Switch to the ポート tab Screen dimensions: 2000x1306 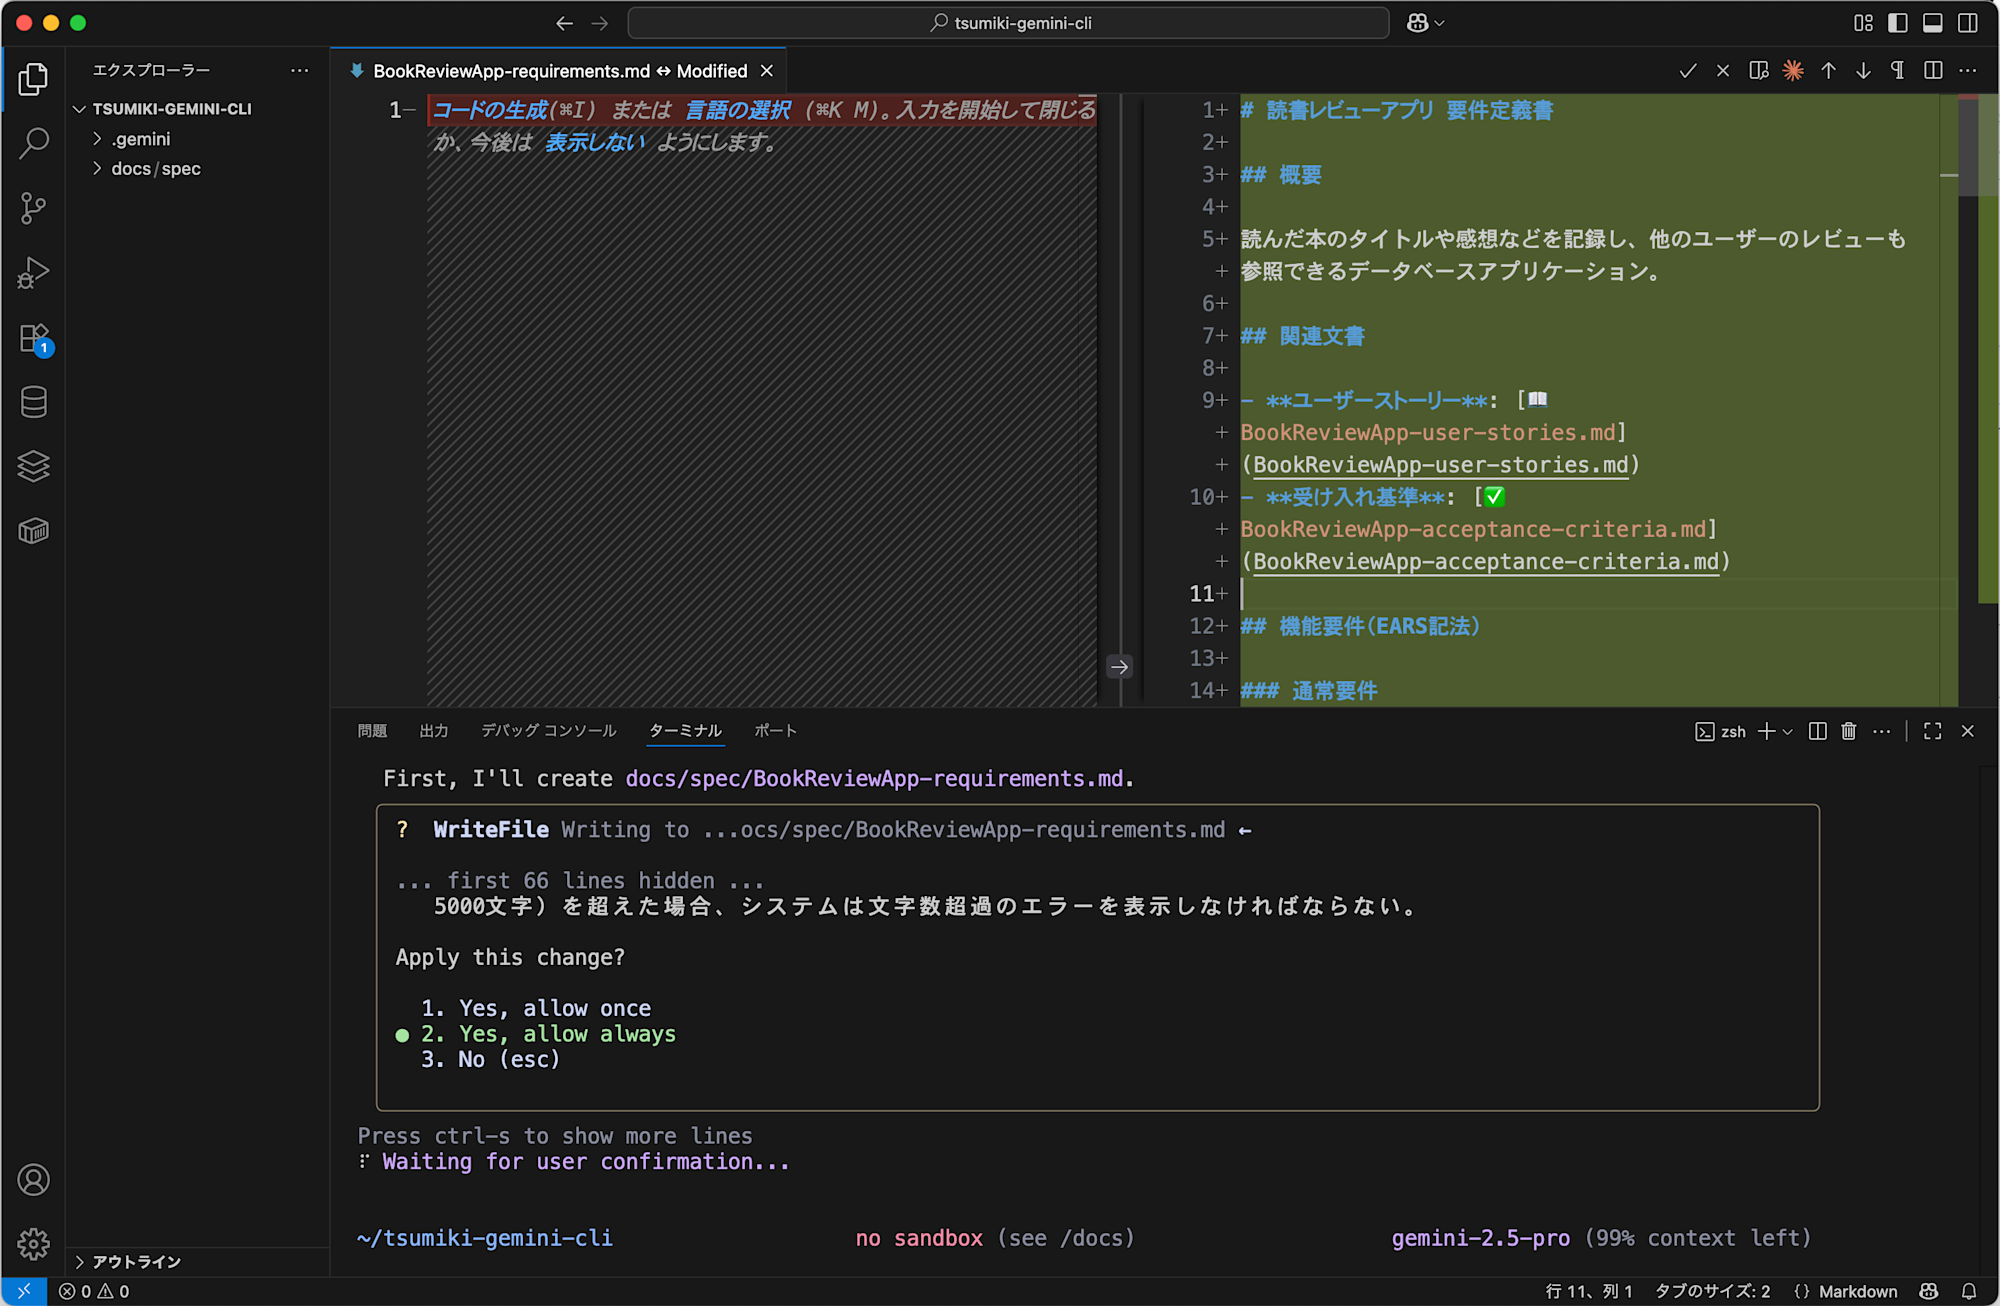tap(775, 731)
